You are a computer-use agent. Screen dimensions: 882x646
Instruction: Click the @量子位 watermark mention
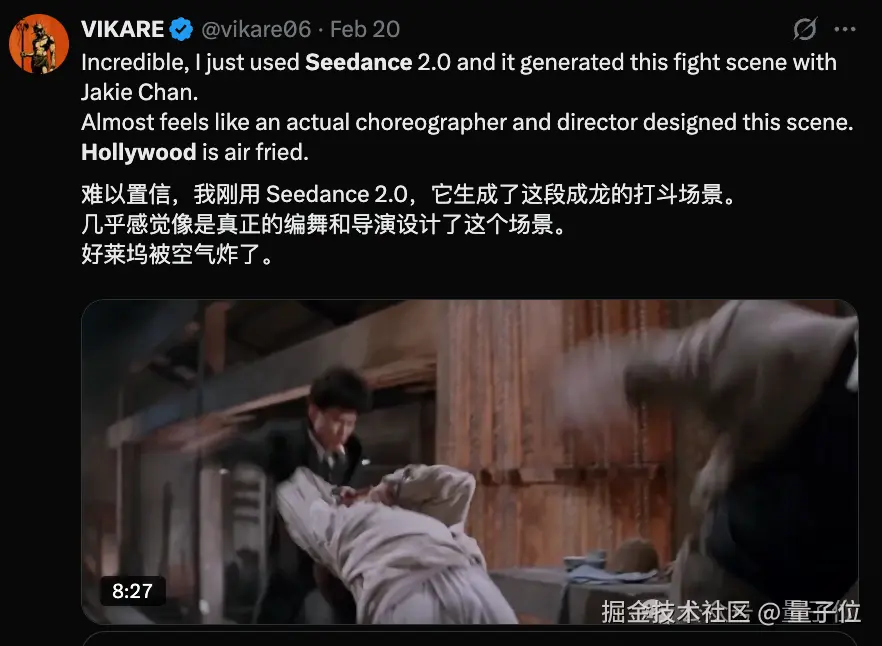pyautogui.click(x=809, y=612)
